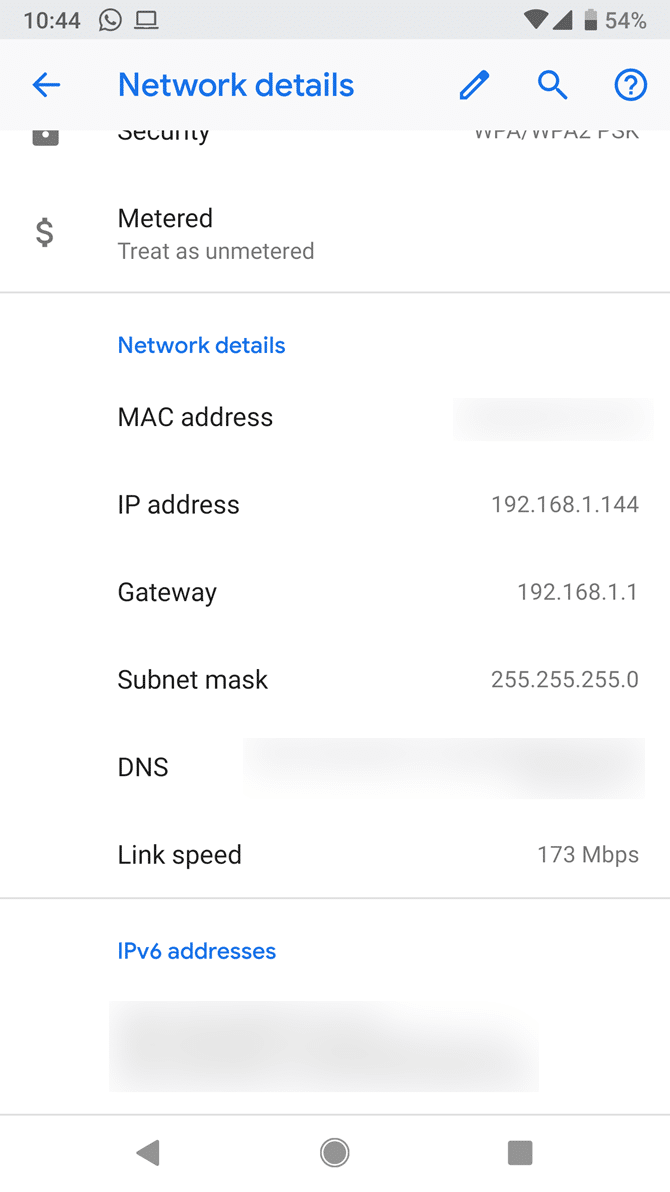Tap the partially hidden Security row
Image resolution: width=670 pixels, height=1192 pixels.
335,137
